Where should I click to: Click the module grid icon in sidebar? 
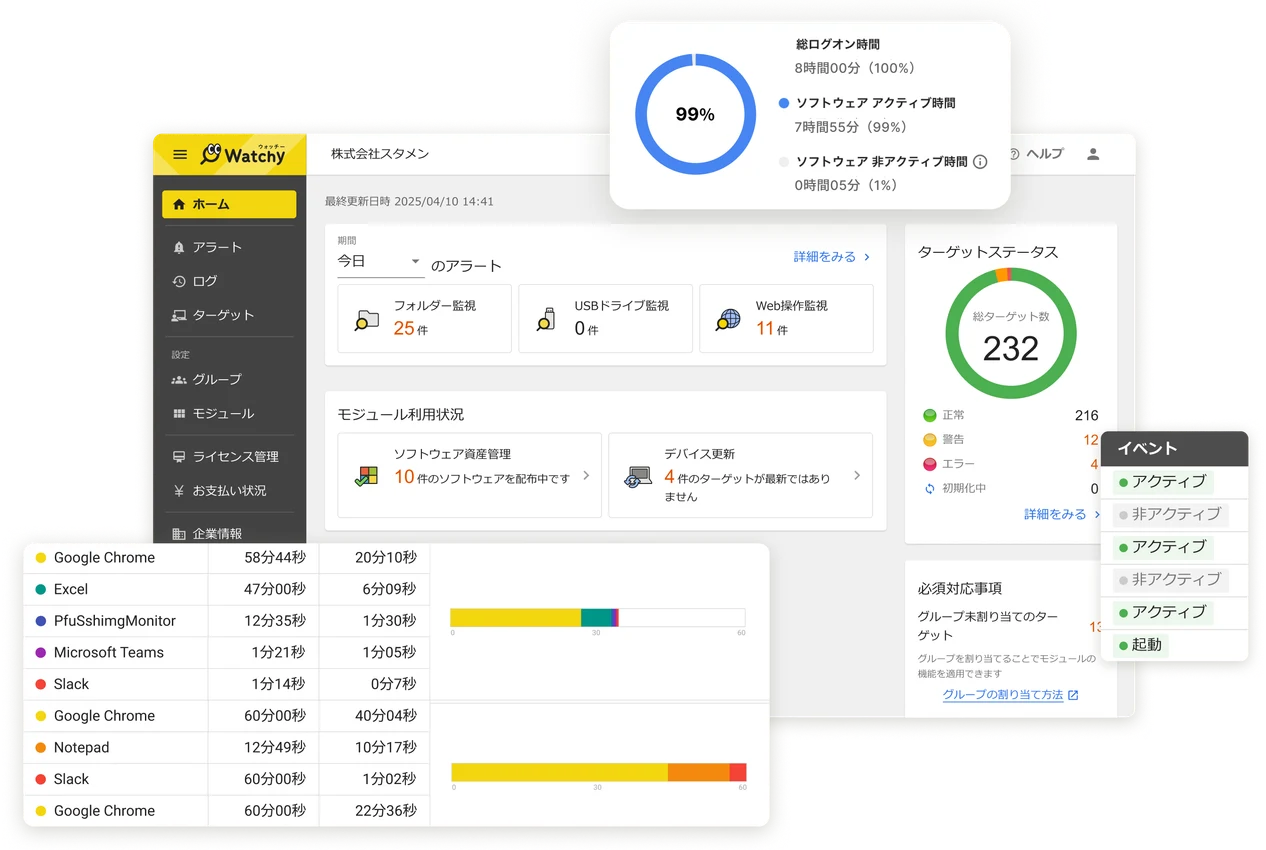pyautogui.click(x=179, y=414)
